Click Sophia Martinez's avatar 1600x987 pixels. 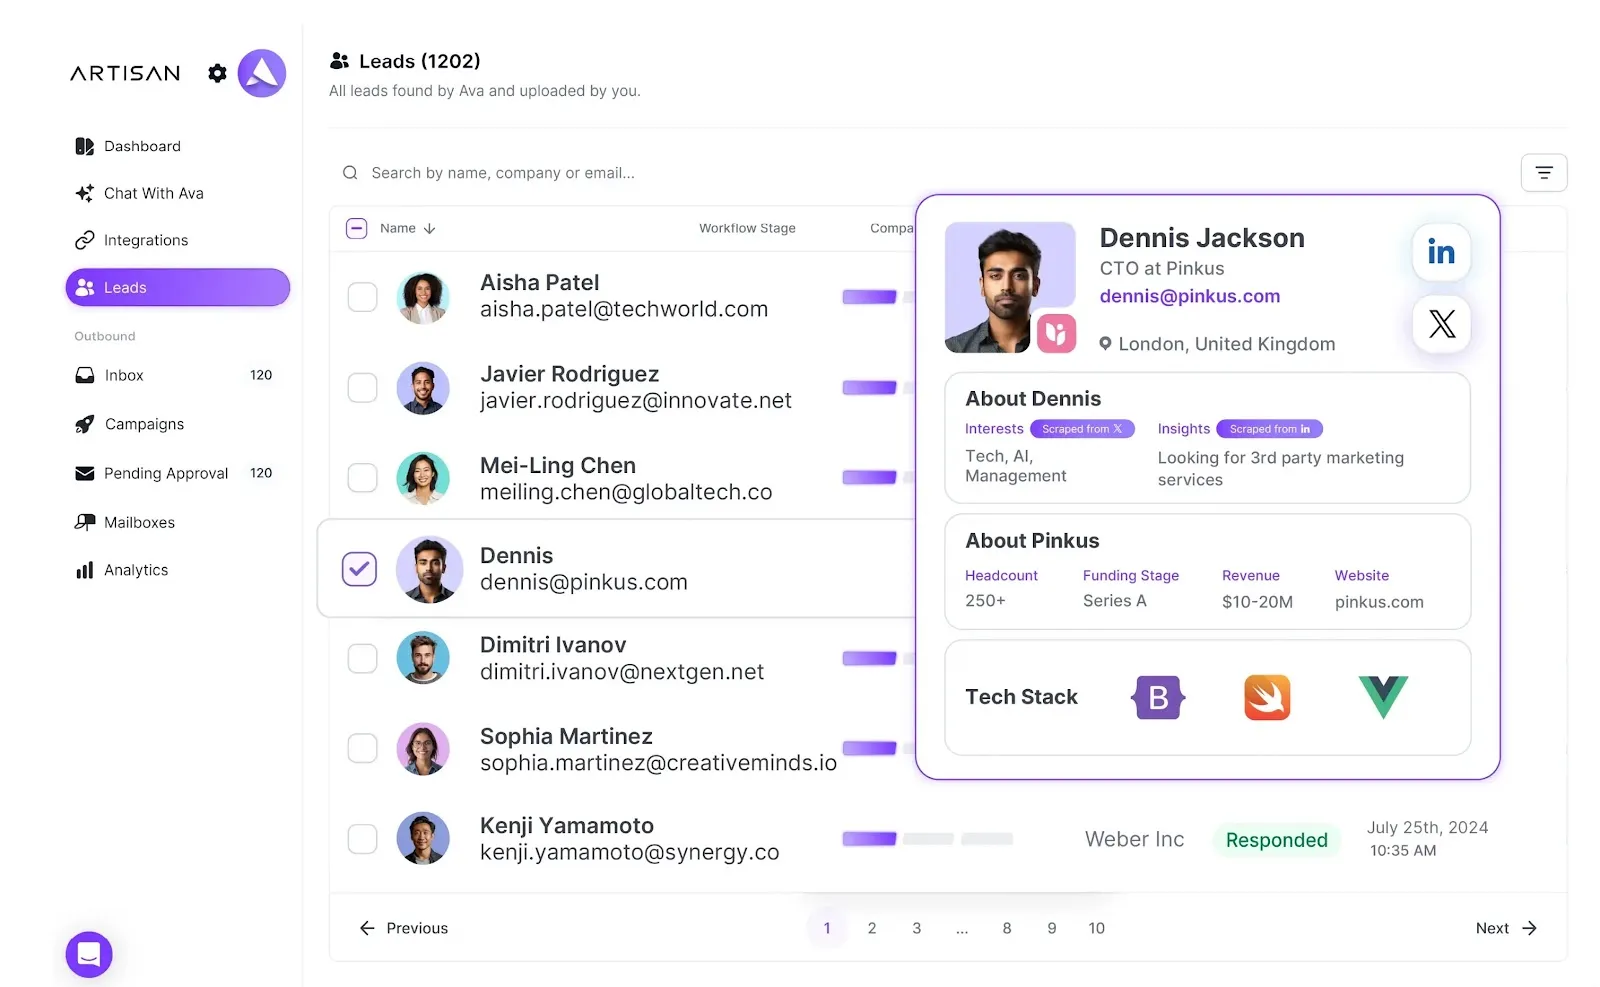tap(423, 749)
